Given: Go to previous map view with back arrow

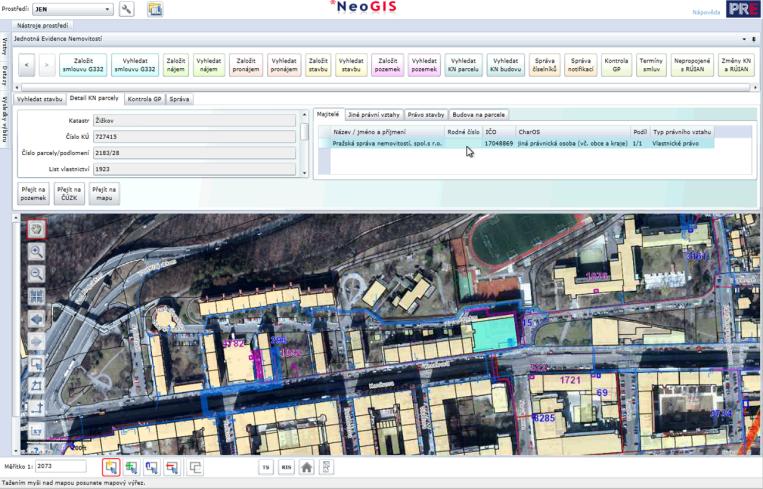Looking at the screenshot, I should coord(36,319).
